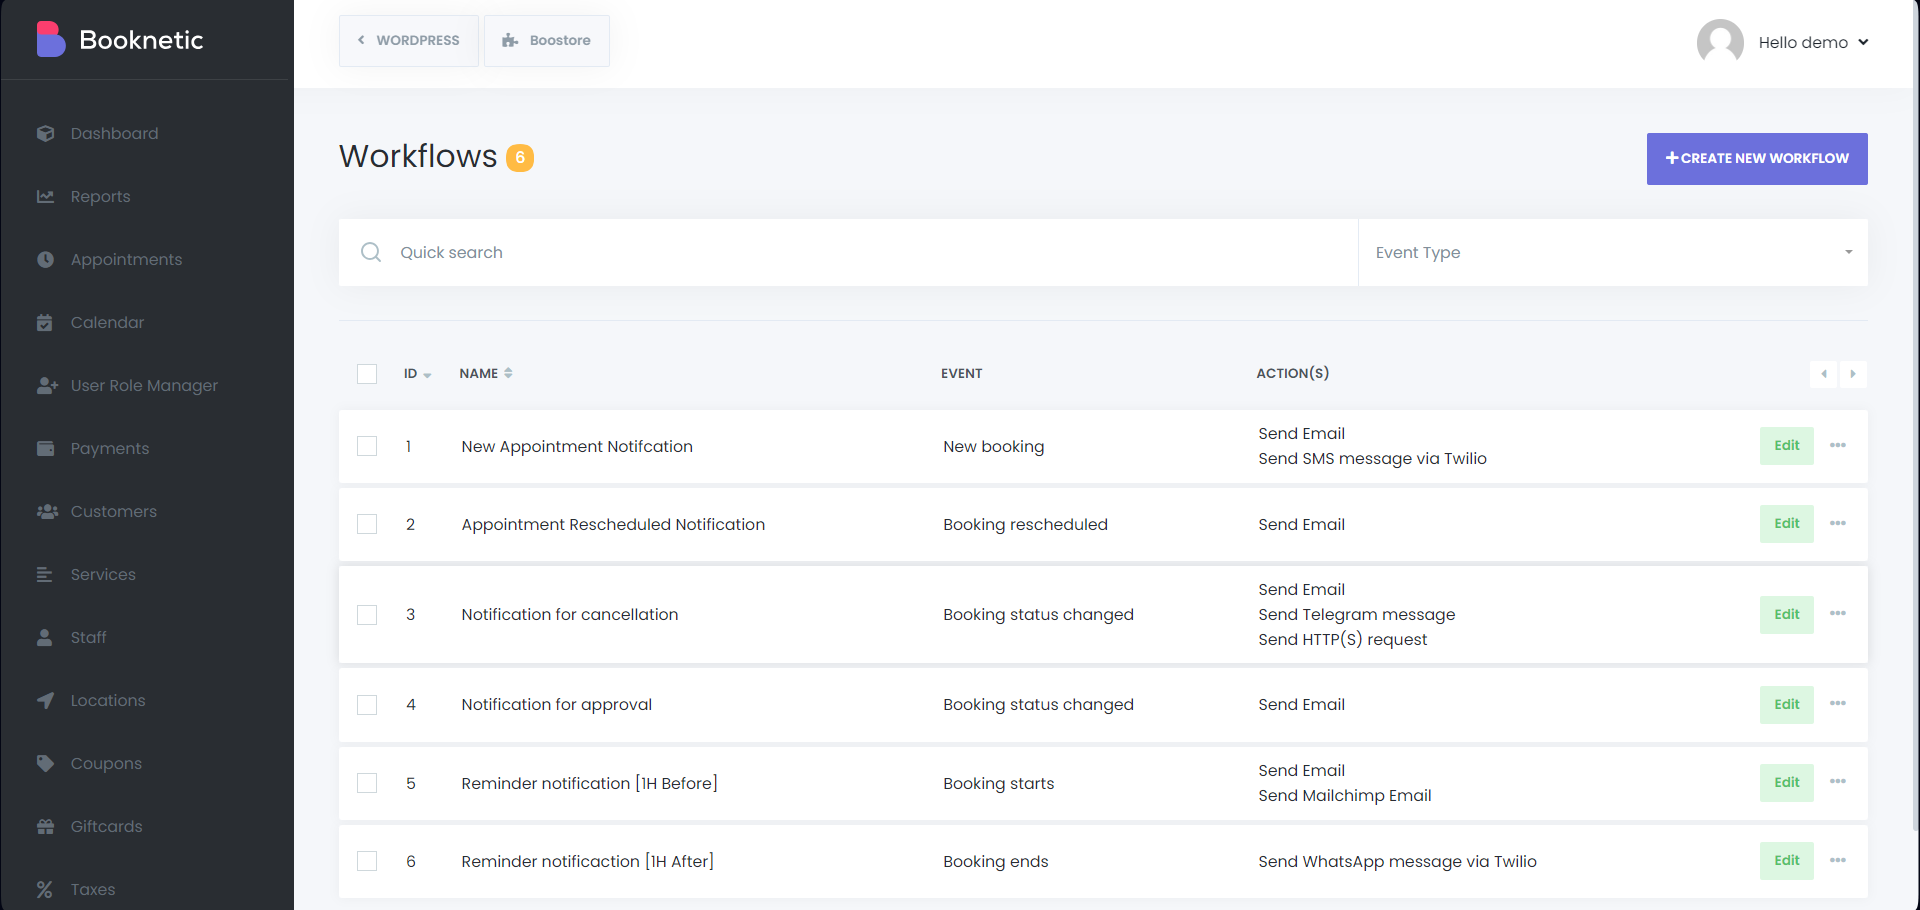
Task: Expand the Hello demo user menu
Action: coord(1813,43)
